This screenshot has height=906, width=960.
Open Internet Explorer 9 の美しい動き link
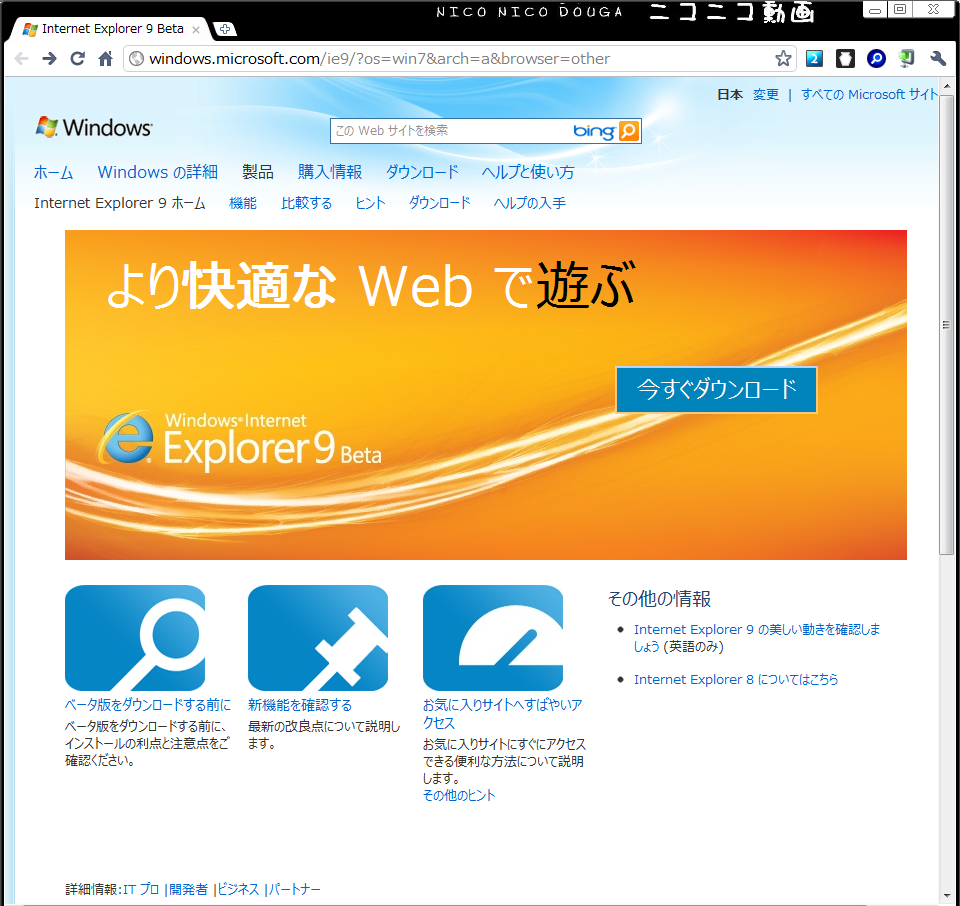coord(757,638)
